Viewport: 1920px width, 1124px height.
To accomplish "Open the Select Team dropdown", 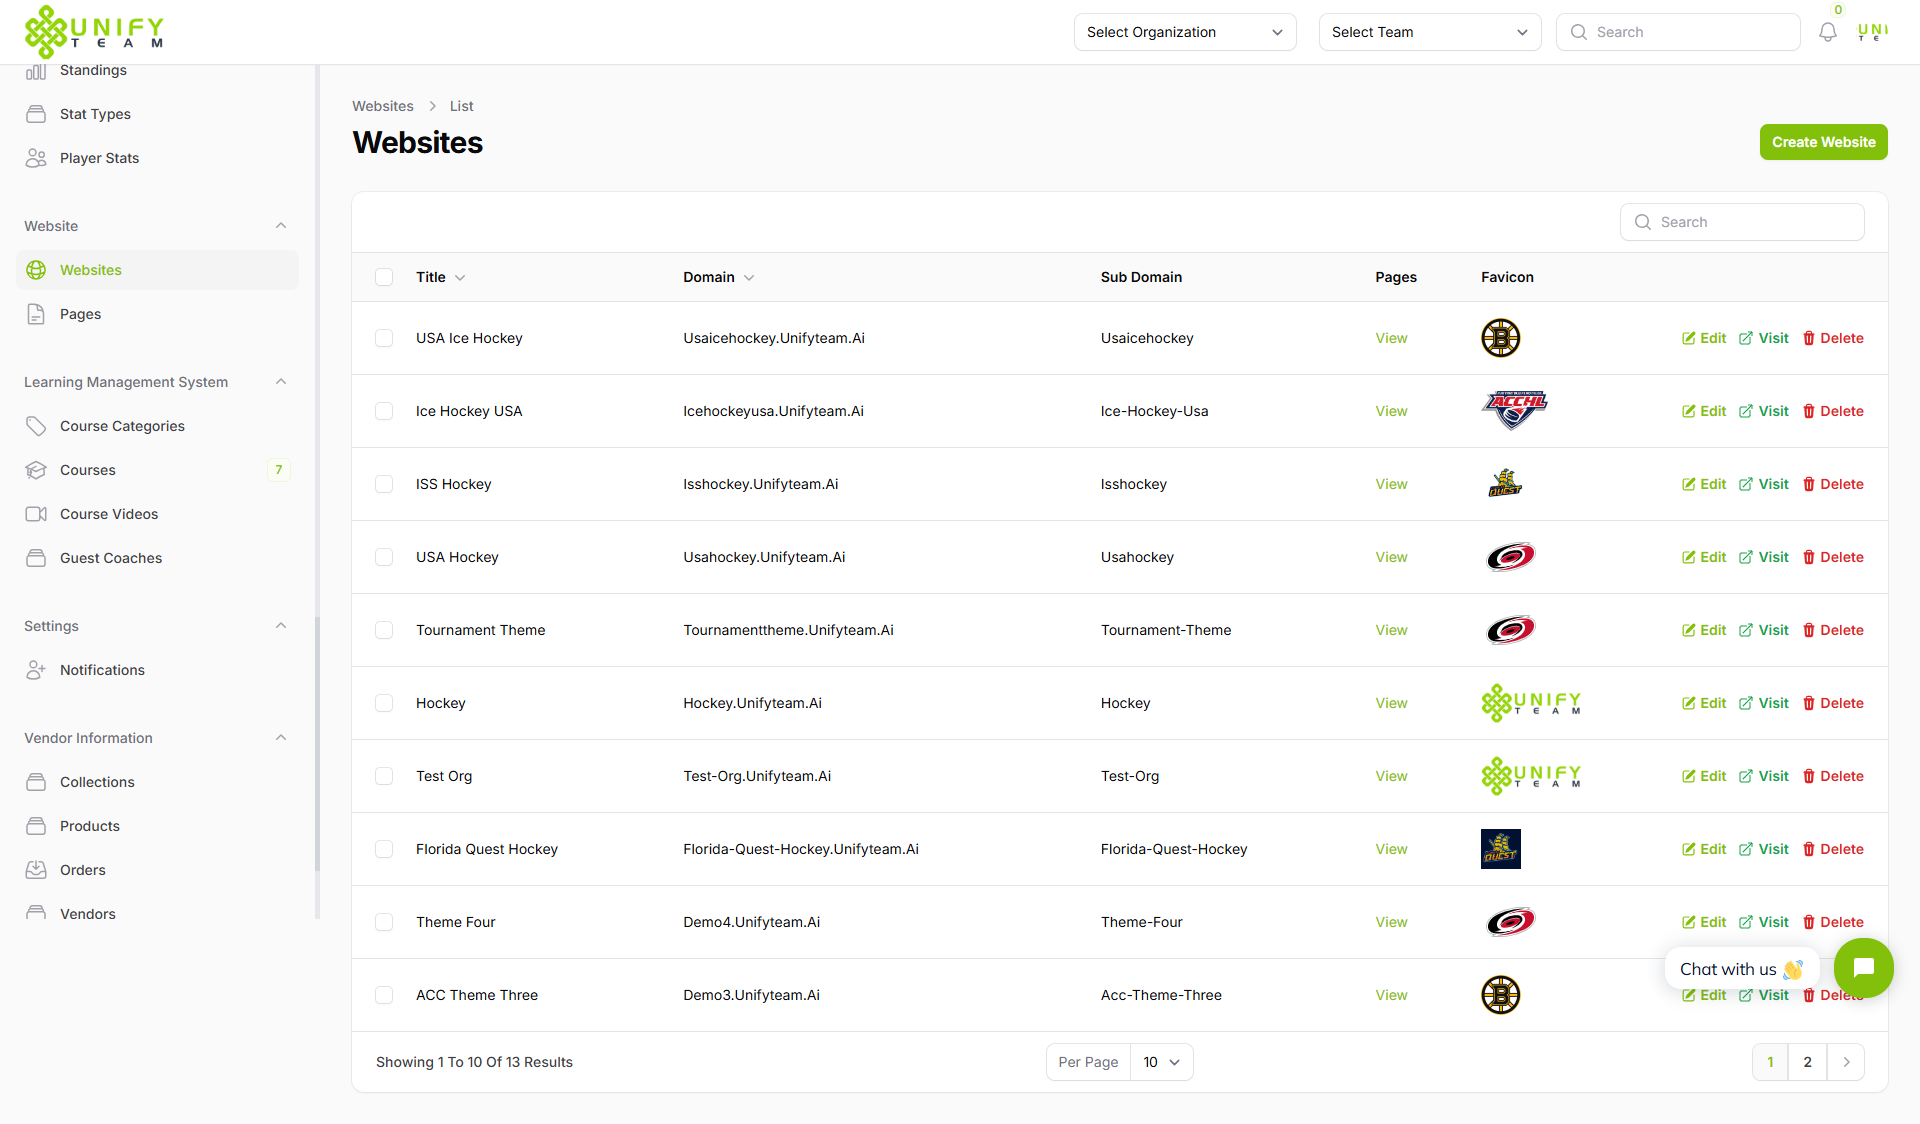I will click(1429, 31).
